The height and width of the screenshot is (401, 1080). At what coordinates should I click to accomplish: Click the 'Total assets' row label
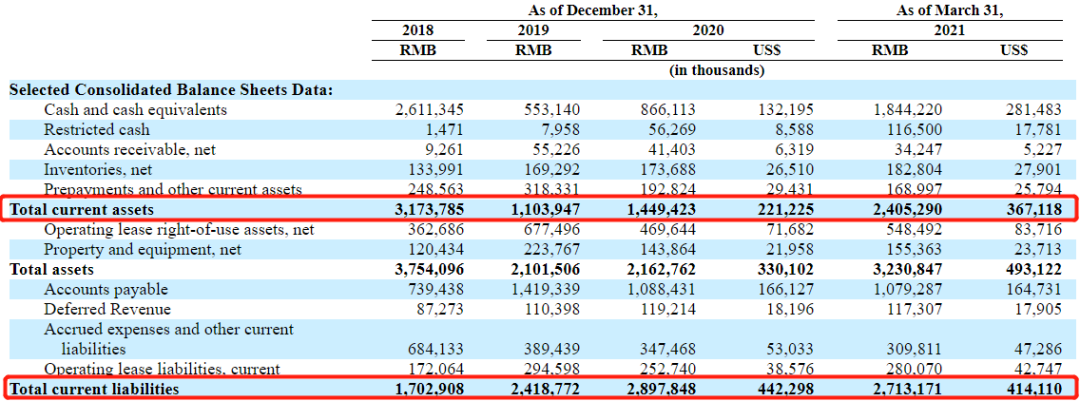pyautogui.click(x=52, y=269)
